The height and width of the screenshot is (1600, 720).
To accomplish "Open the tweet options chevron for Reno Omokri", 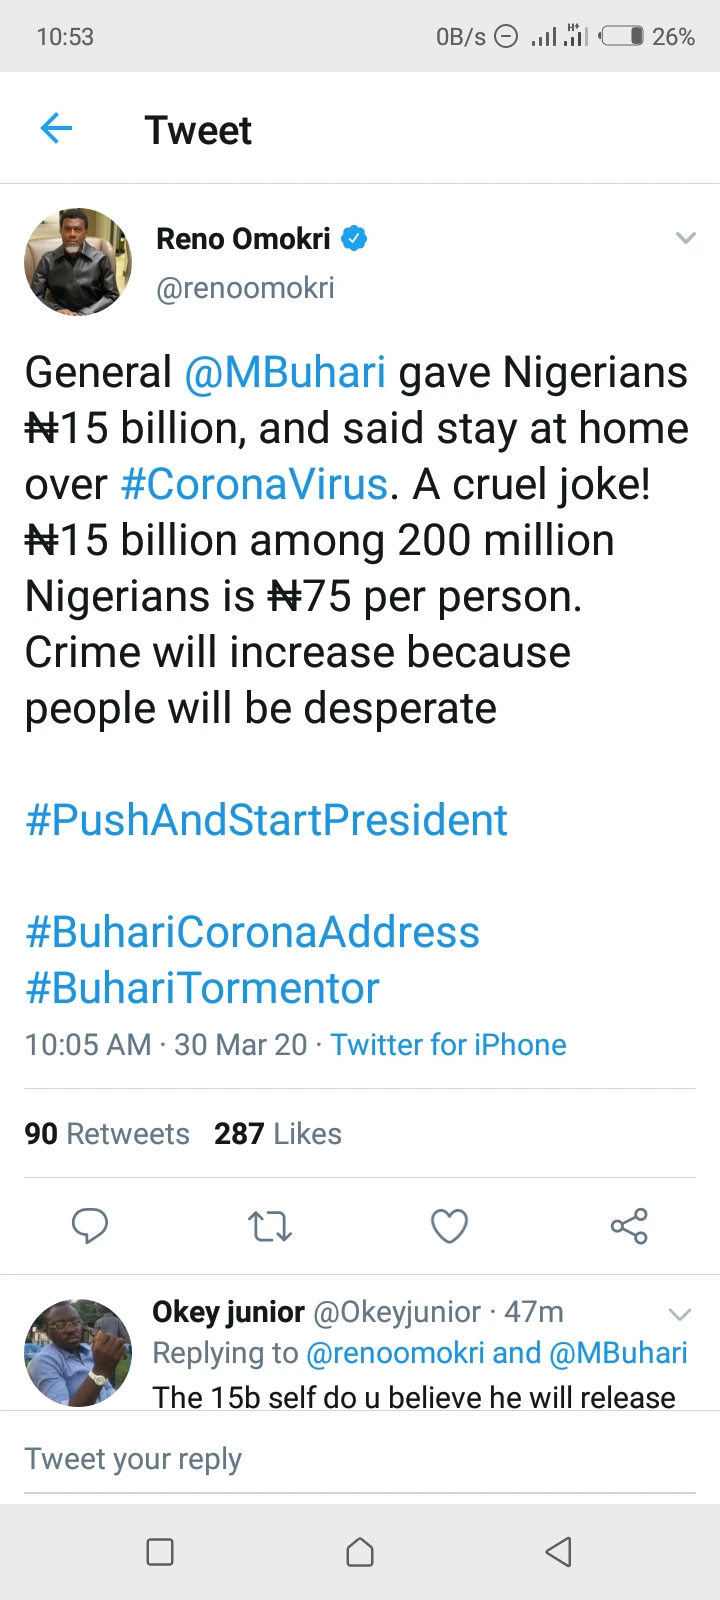I will [x=685, y=238].
